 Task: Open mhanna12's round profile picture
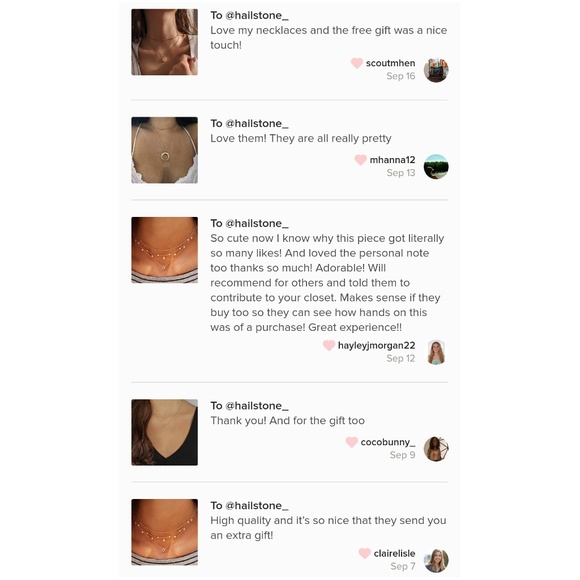[436, 167]
